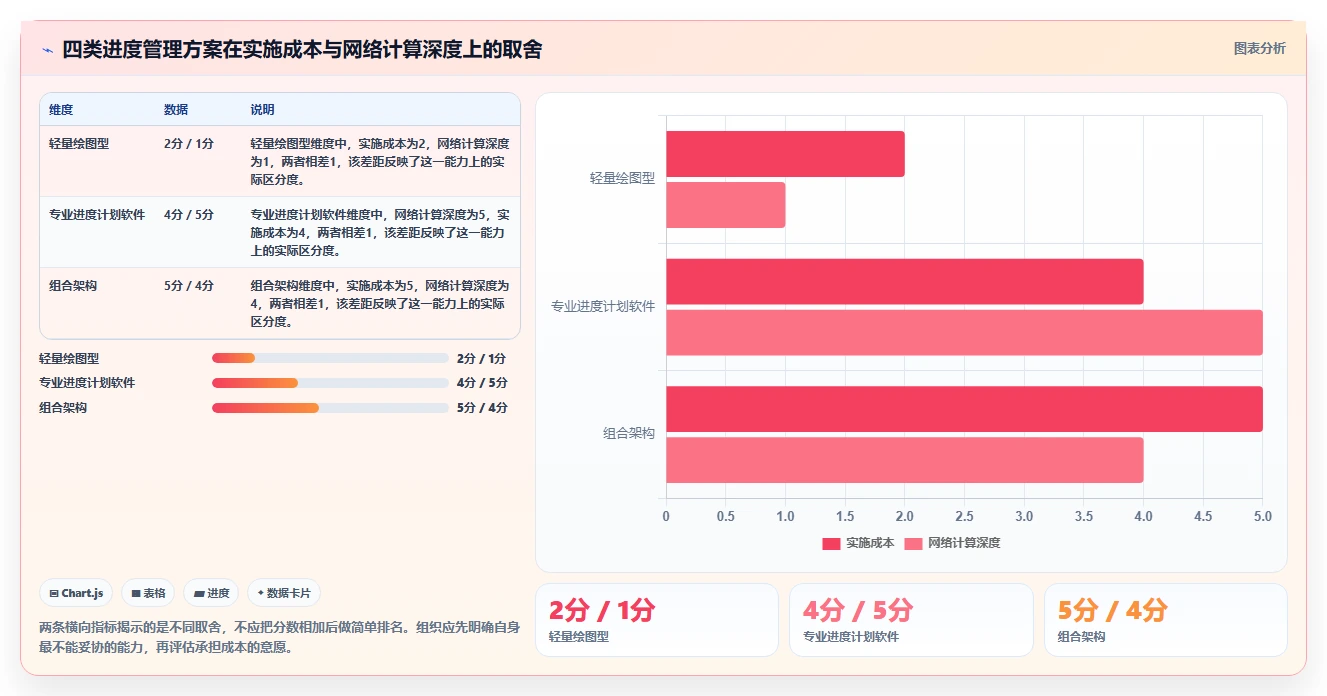Click the 说明 column header
The height and width of the screenshot is (696, 1327).
(x=262, y=110)
